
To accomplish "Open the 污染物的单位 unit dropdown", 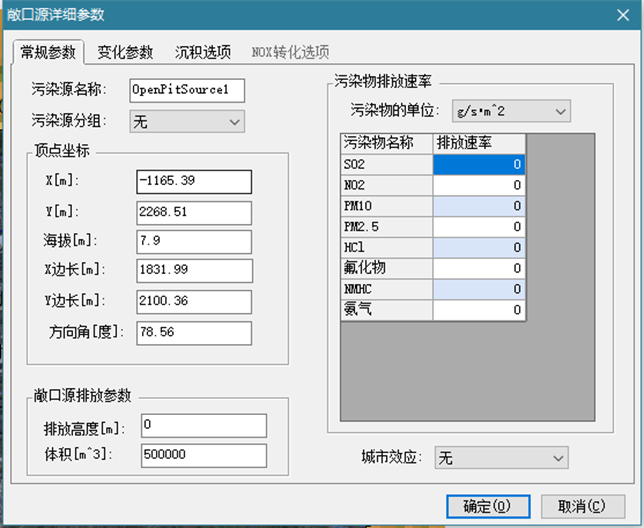I will pyautogui.click(x=510, y=110).
